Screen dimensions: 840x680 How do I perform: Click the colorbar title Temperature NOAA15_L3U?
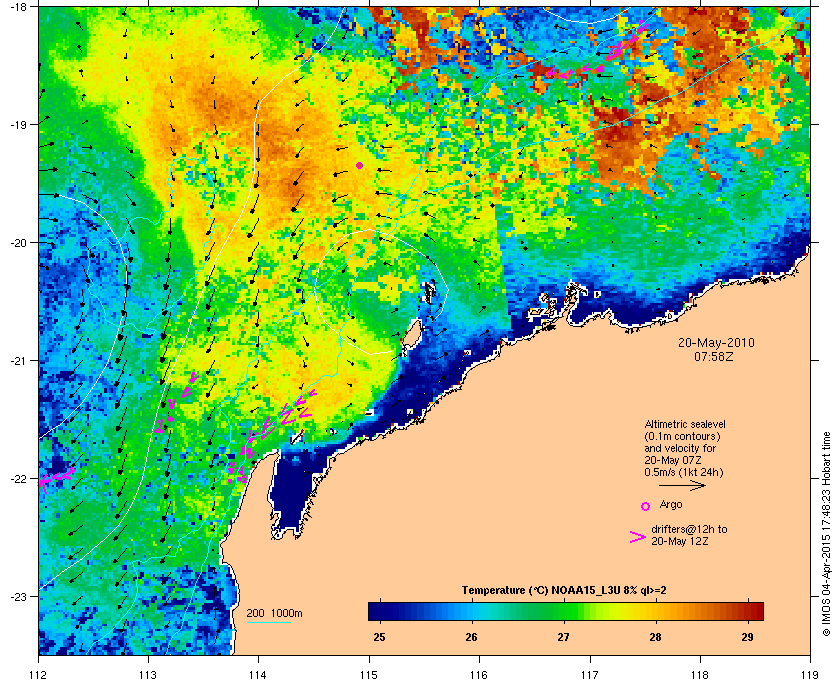pos(564,591)
